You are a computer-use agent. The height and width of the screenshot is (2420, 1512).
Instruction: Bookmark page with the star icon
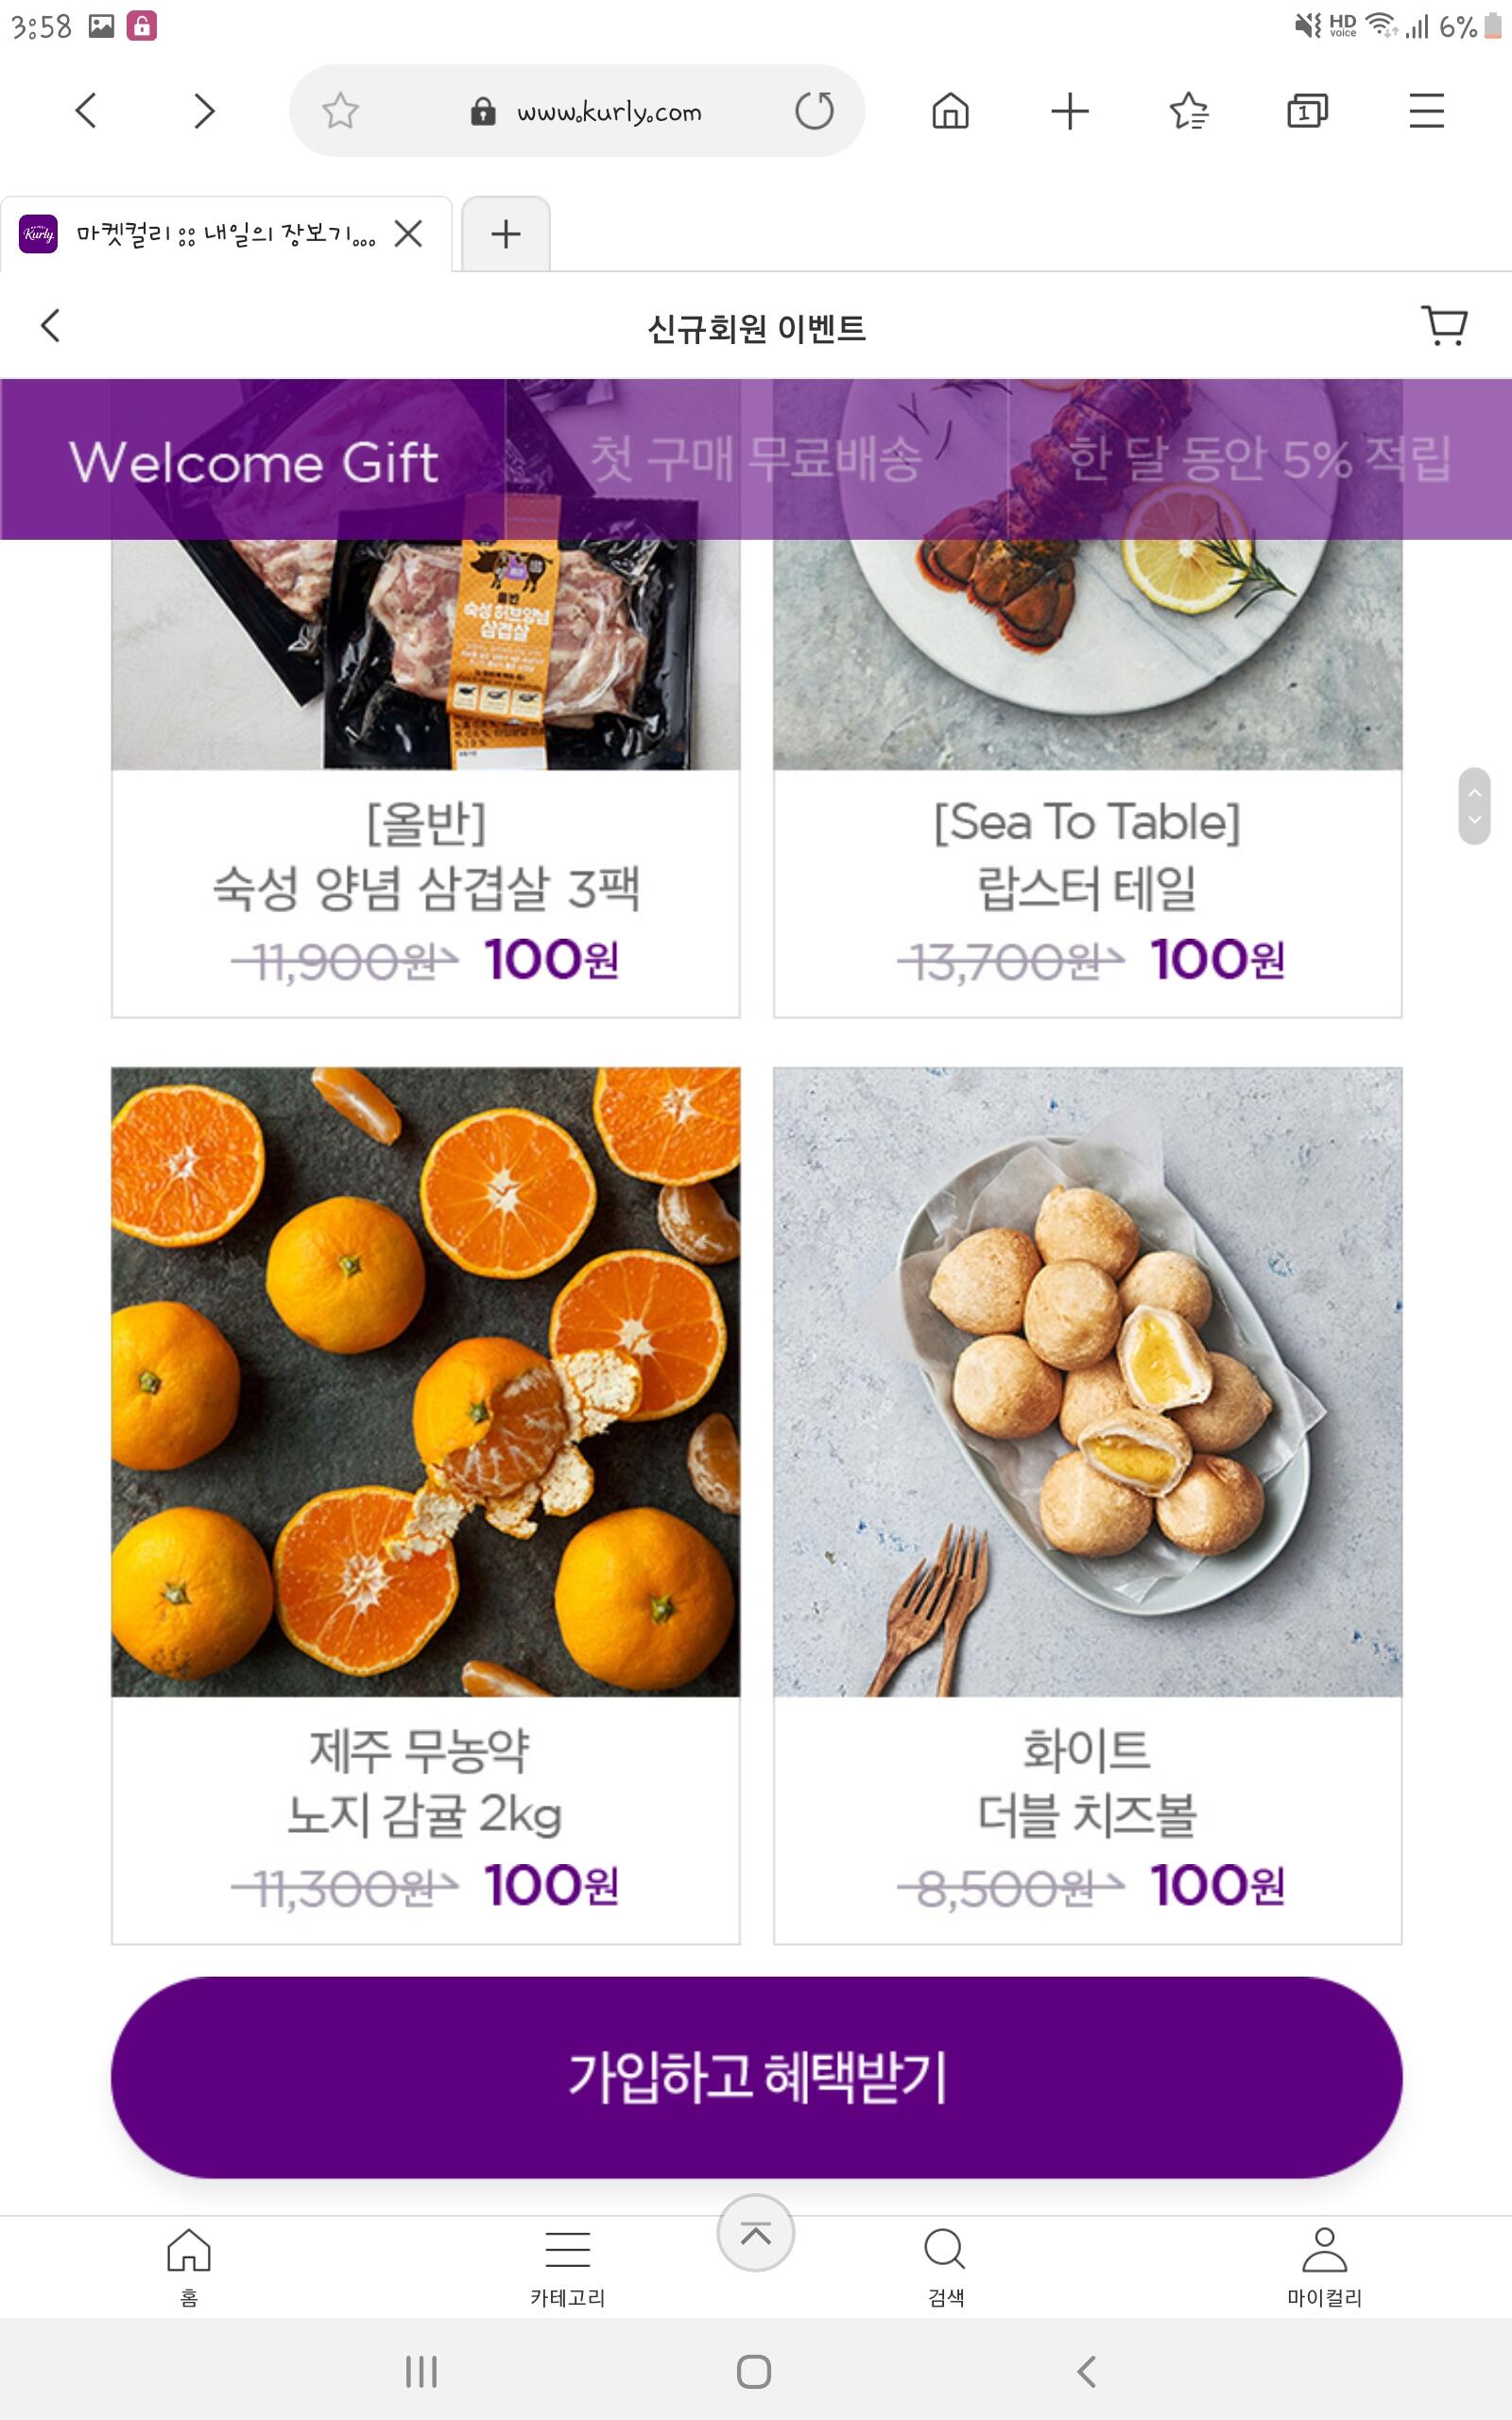click(340, 111)
